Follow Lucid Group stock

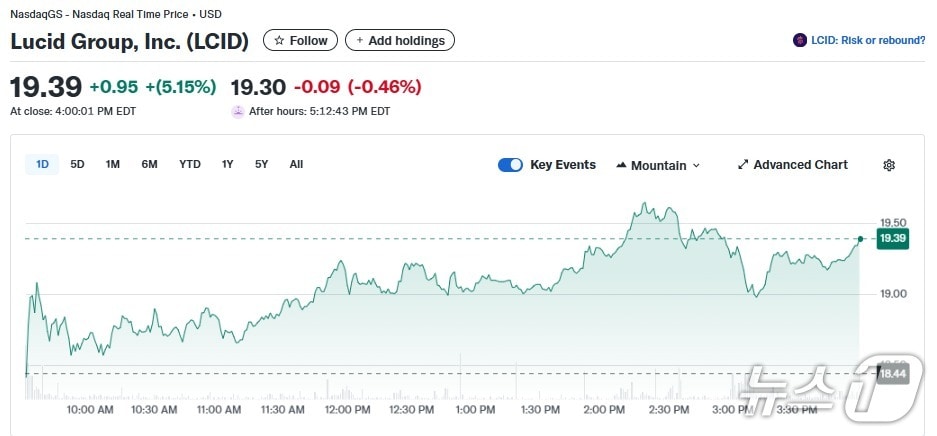tap(300, 41)
